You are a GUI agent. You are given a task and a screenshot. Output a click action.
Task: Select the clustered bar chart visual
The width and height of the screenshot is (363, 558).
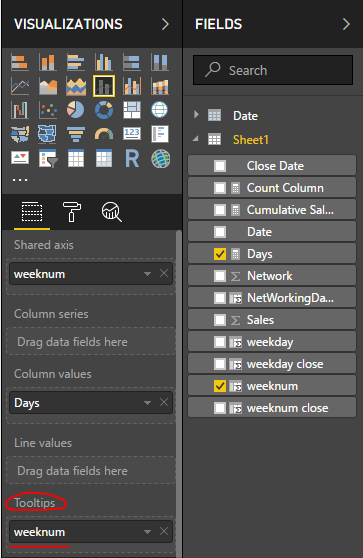(76, 62)
